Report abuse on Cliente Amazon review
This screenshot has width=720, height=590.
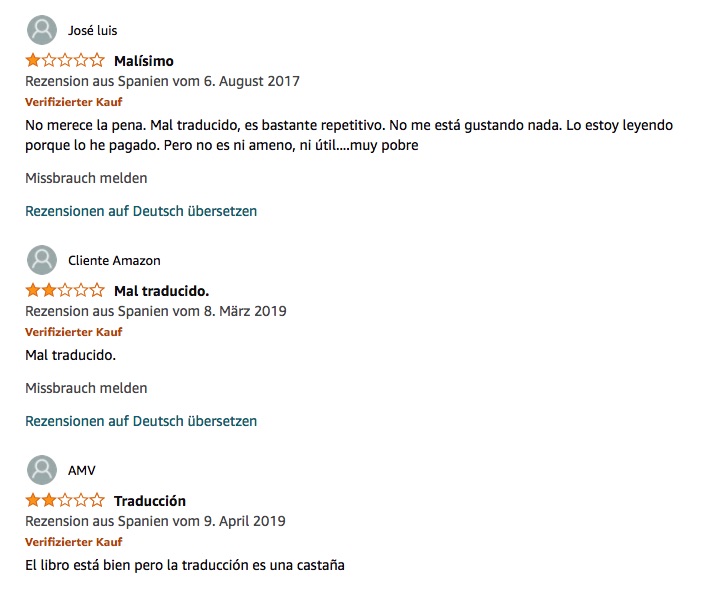[86, 388]
